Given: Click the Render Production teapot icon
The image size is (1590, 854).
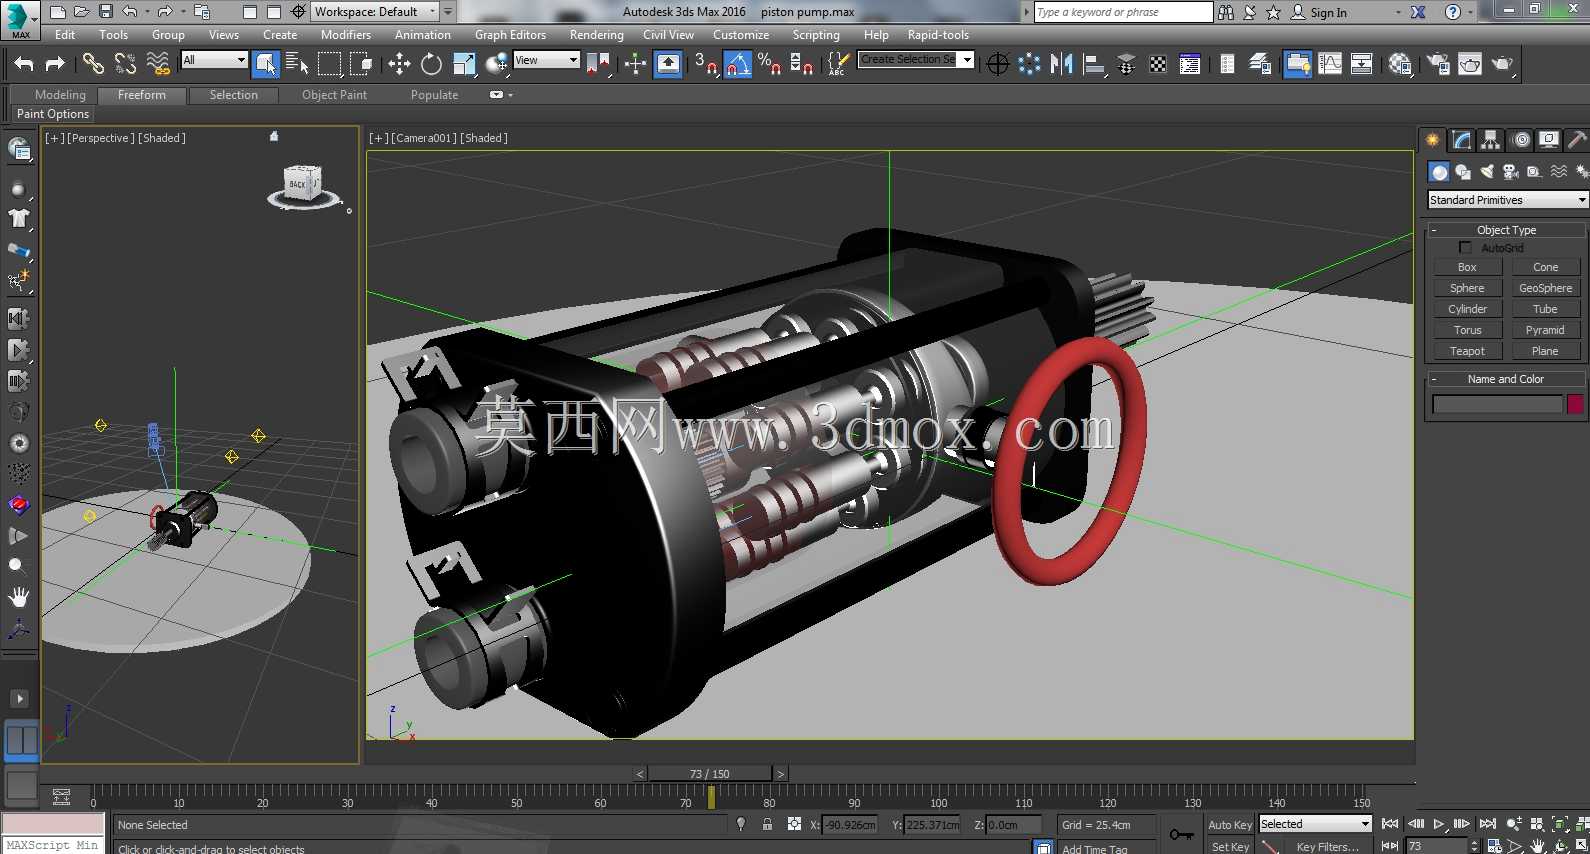Looking at the screenshot, I should [1502, 64].
